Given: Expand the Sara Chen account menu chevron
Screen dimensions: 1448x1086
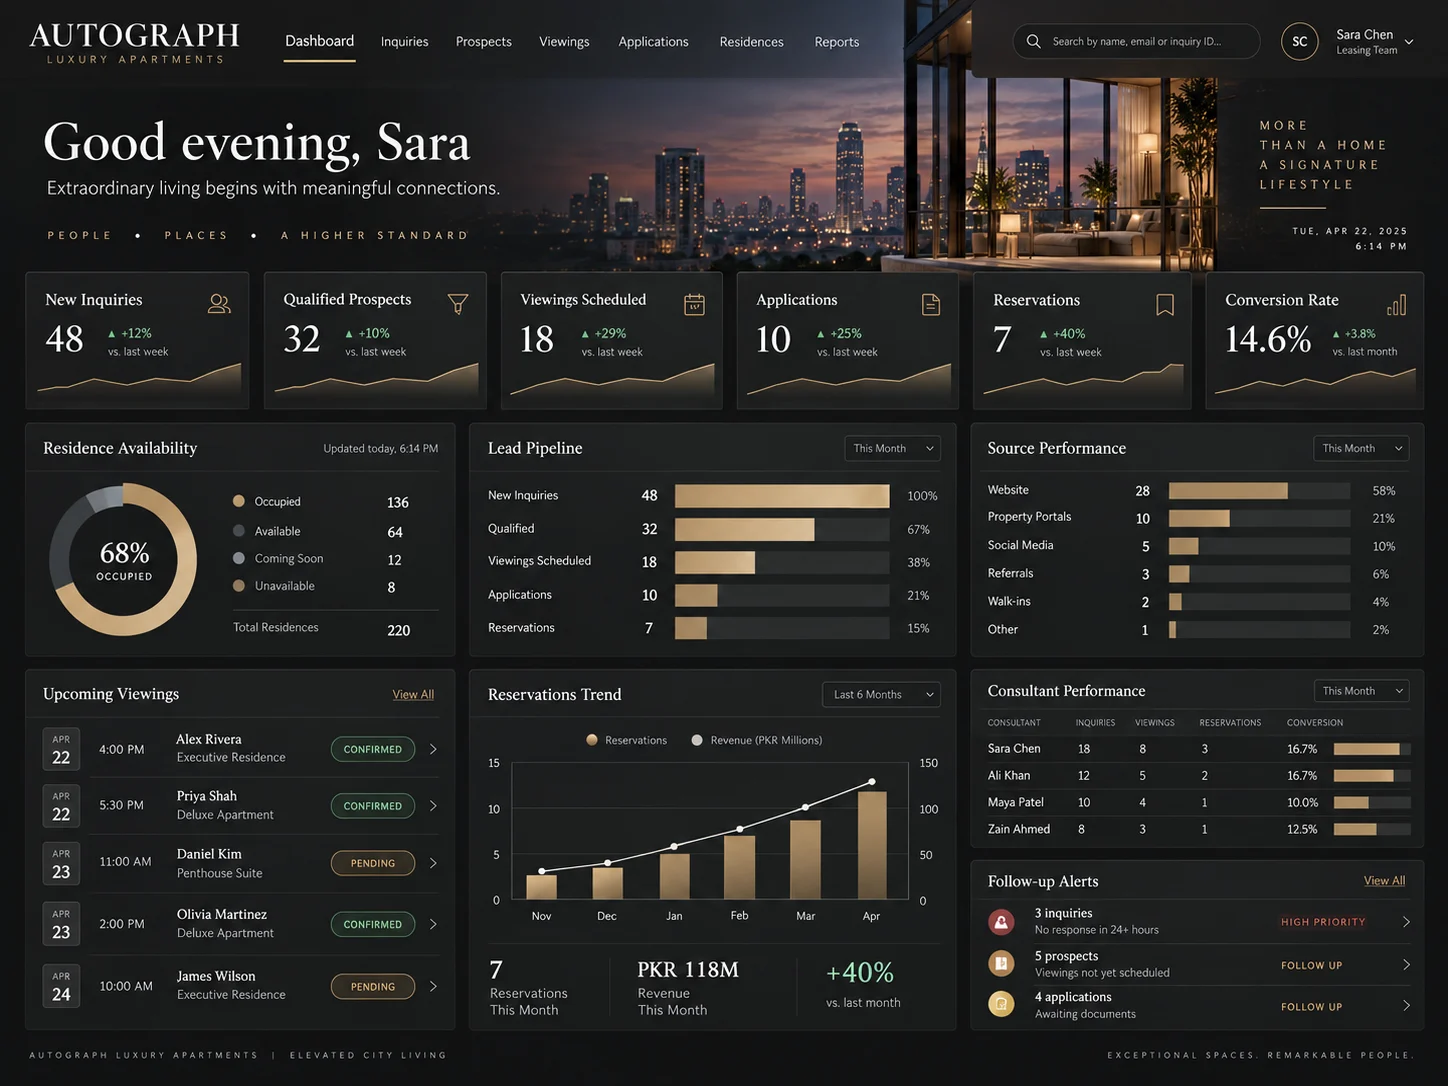Looking at the screenshot, I should click(x=1409, y=42).
